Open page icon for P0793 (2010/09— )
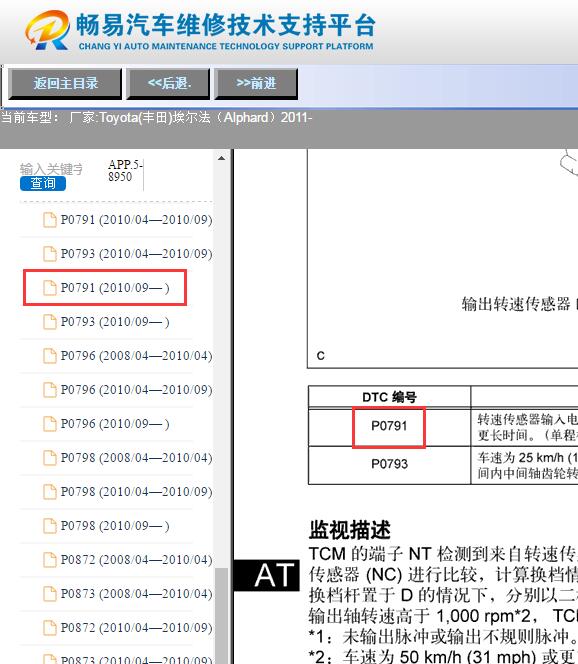 click(x=50, y=322)
